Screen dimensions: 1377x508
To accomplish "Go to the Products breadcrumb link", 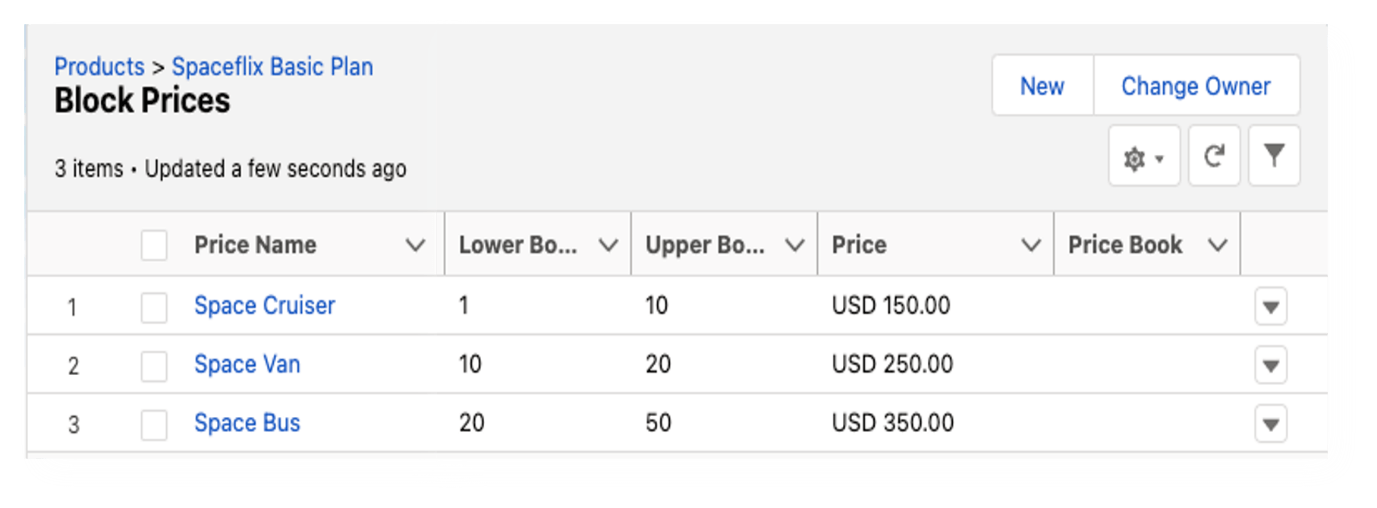I will pos(99,67).
